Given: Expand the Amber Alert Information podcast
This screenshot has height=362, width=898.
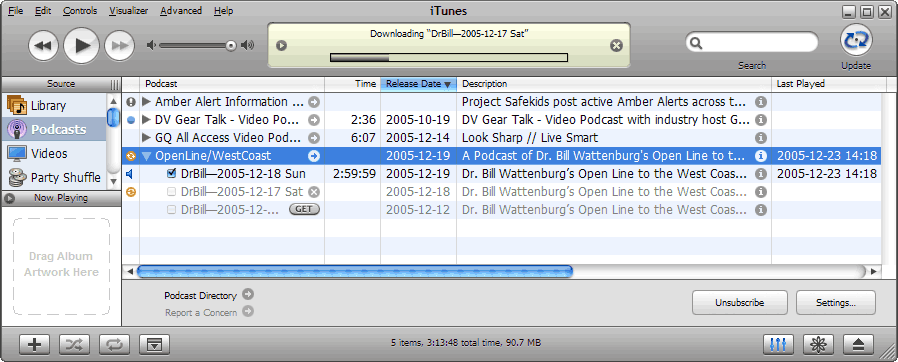Looking at the screenshot, I should click(x=147, y=102).
